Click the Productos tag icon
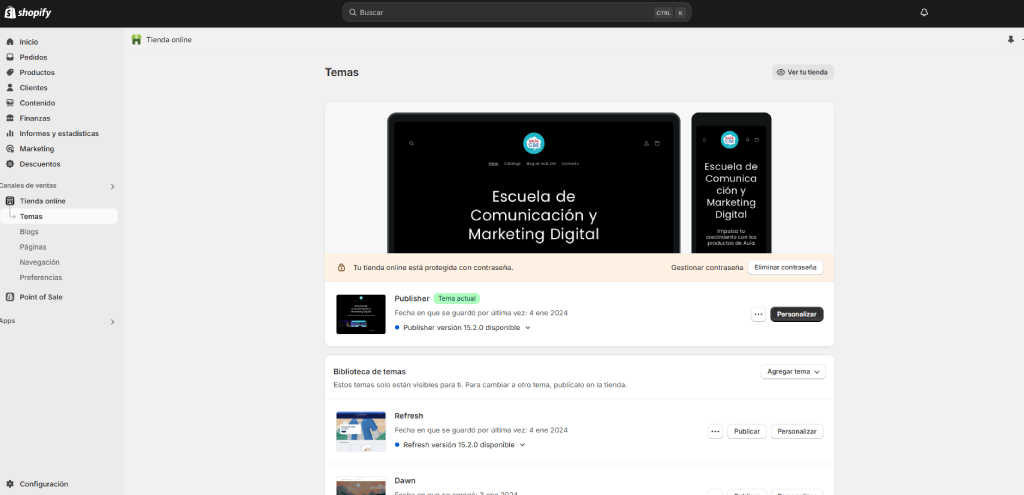The height and width of the screenshot is (495, 1024). coord(10,72)
